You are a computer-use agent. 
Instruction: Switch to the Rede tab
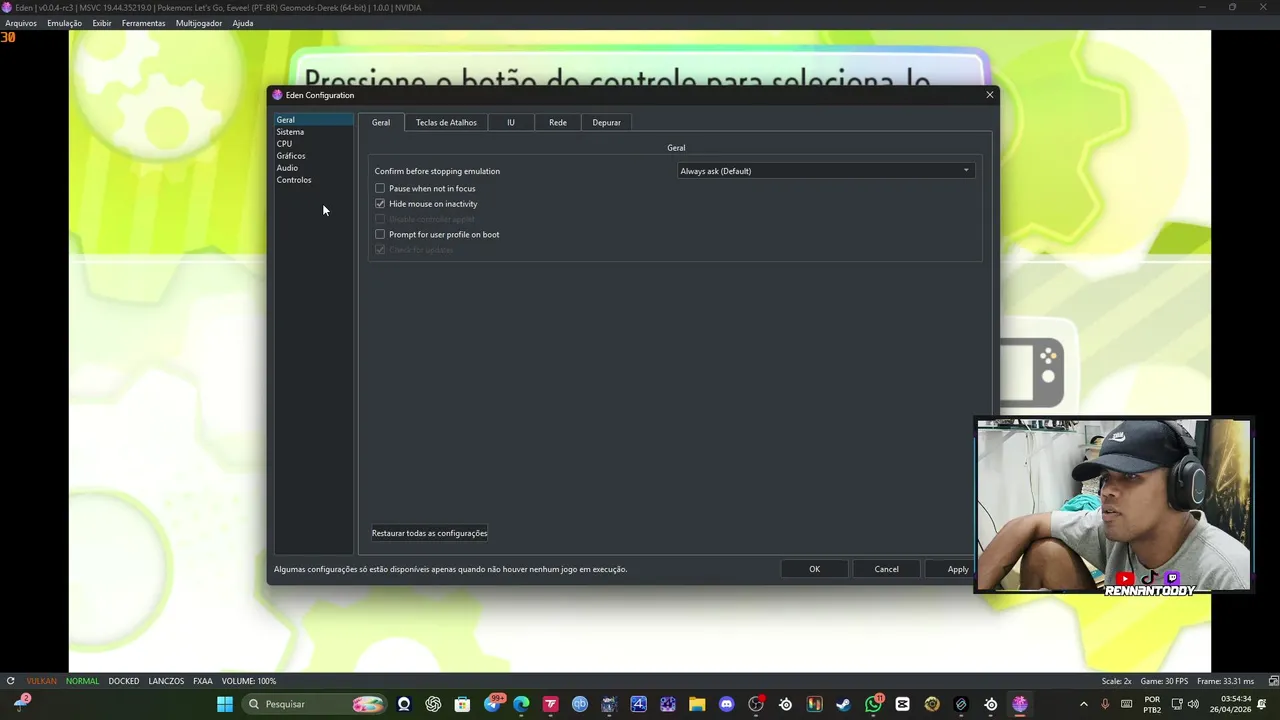click(558, 122)
